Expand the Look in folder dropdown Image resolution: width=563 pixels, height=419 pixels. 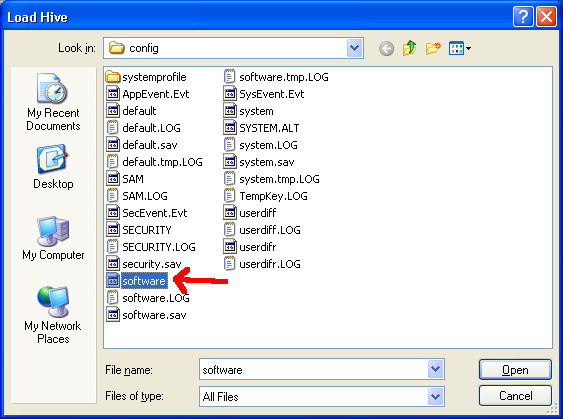tap(354, 48)
